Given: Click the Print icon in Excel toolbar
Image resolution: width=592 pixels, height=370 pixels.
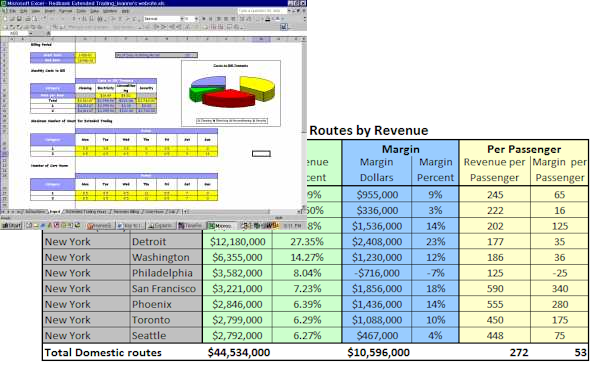Looking at the screenshot, I should [28, 18].
